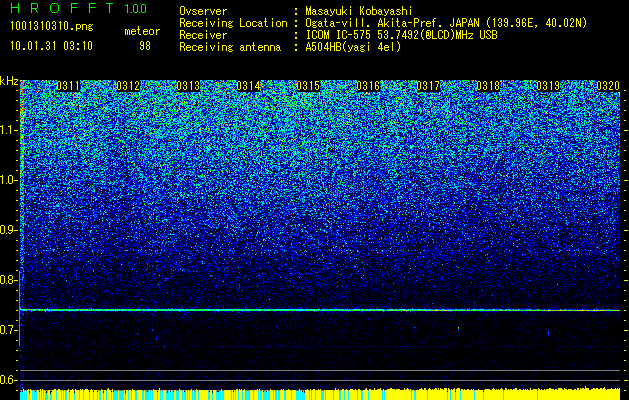The width and height of the screenshot is (629, 400).
Task: Click the 0319 time marker
Action: 548,86
